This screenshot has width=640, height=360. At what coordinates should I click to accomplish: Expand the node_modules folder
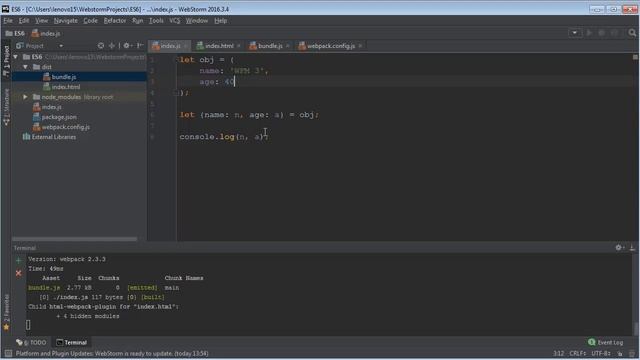click(25, 97)
